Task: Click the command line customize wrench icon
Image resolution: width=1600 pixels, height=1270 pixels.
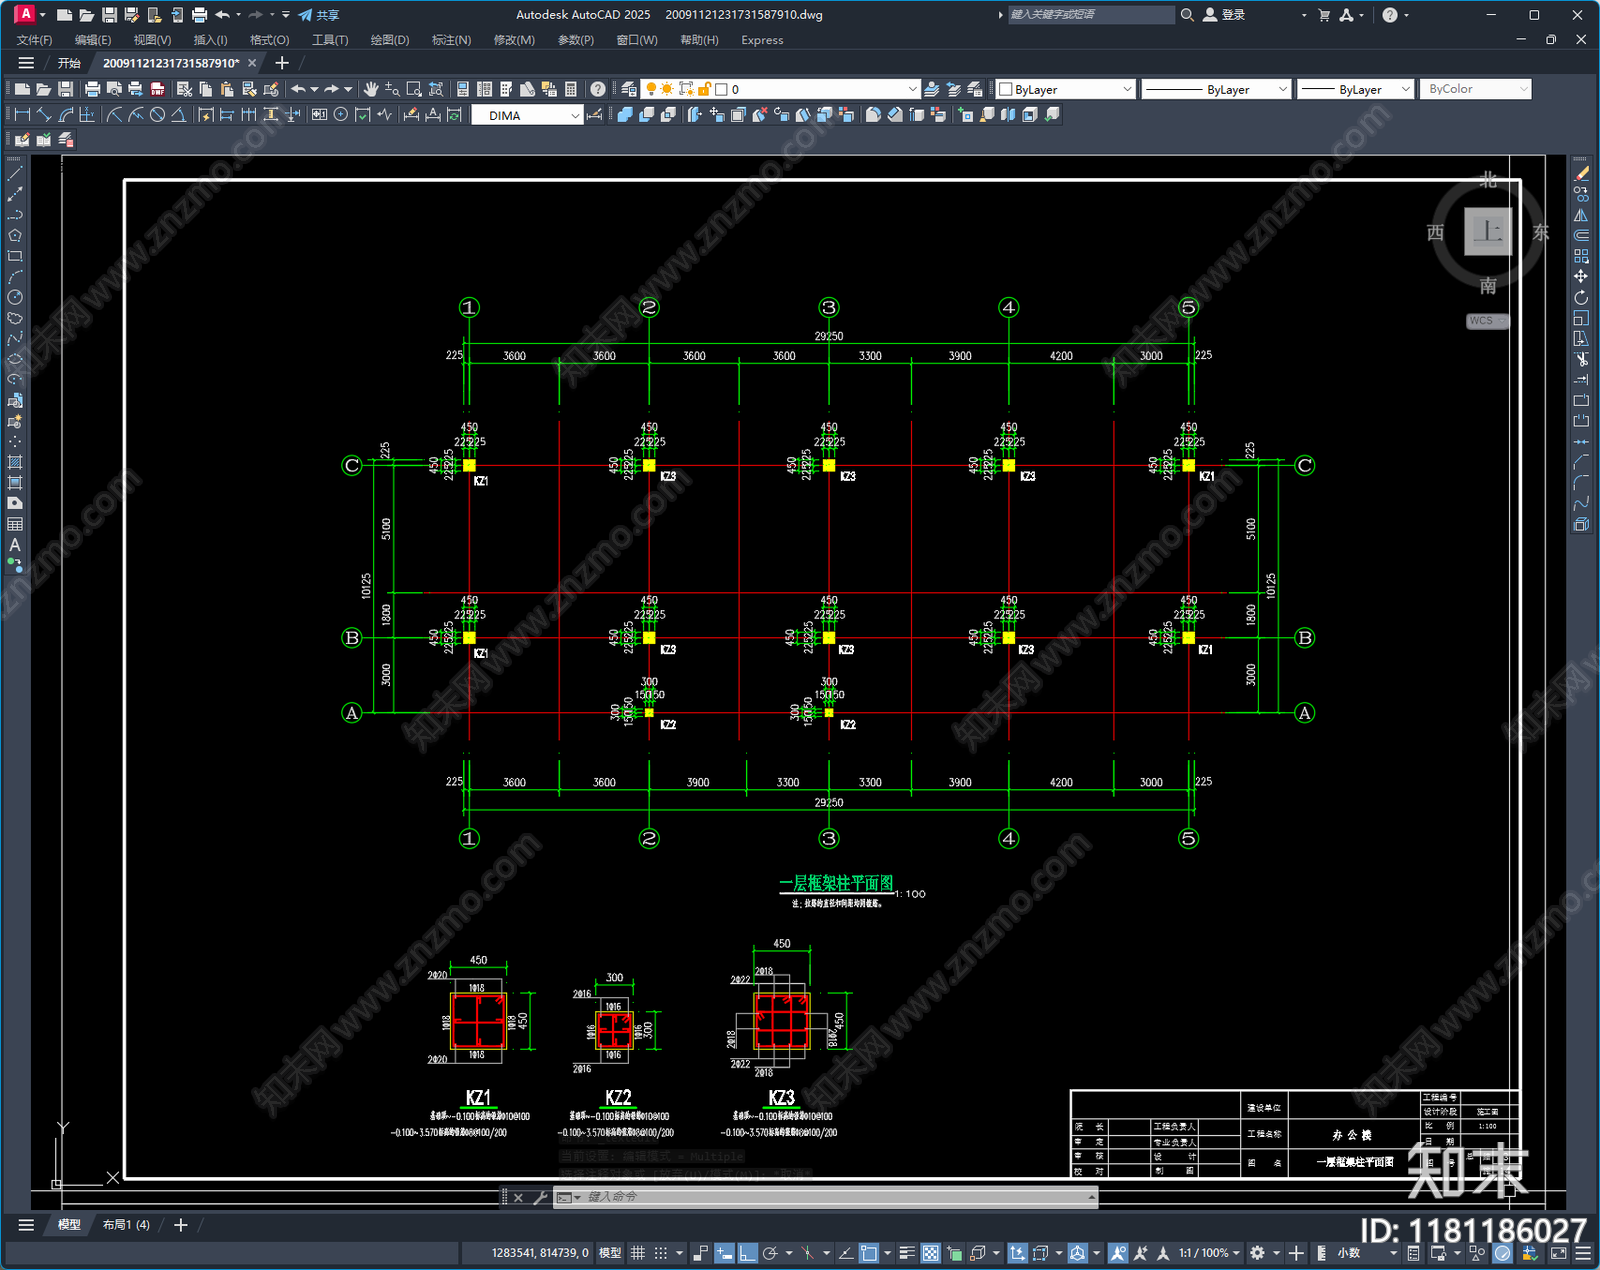Action: pos(540,1197)
